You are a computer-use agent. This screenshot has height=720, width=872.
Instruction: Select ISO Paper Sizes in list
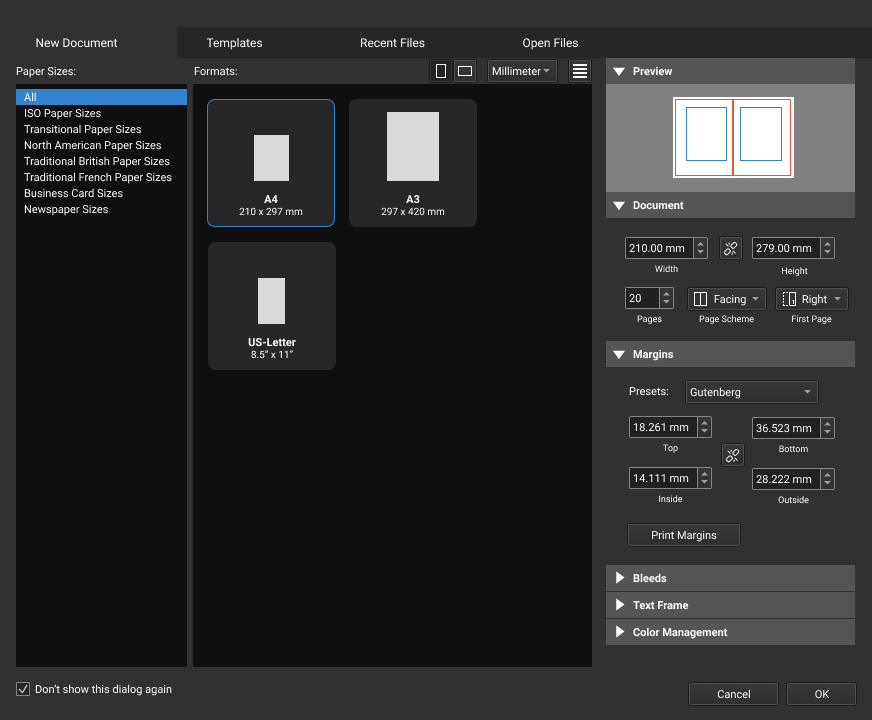point(63,113)
